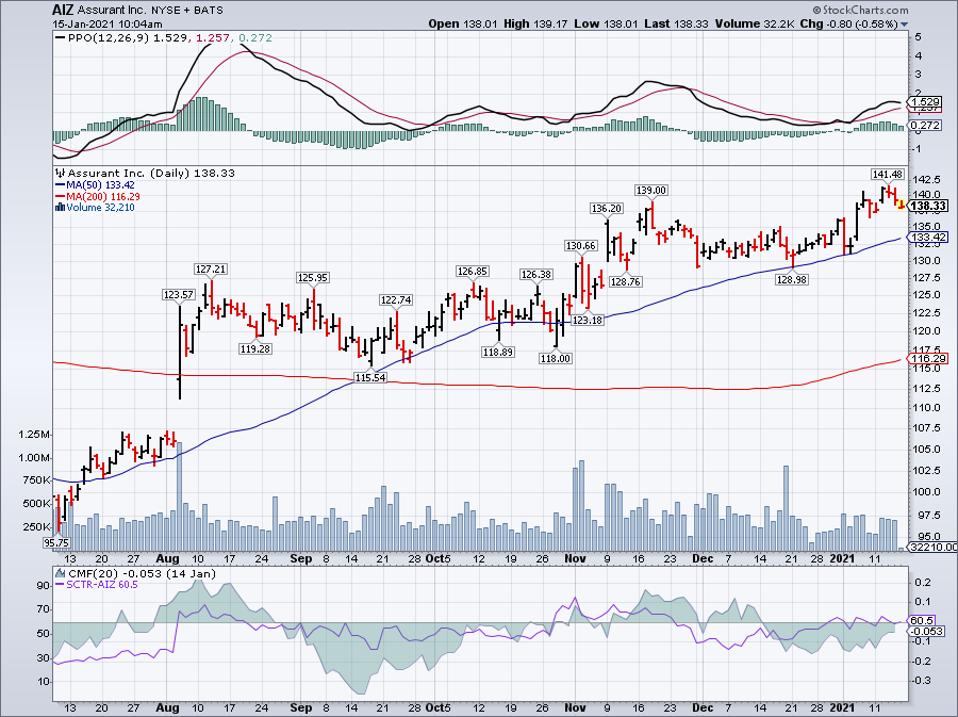Click the blue MA(50) legend line
Viewport: 958px width, 717px height.
coord(60,185)
